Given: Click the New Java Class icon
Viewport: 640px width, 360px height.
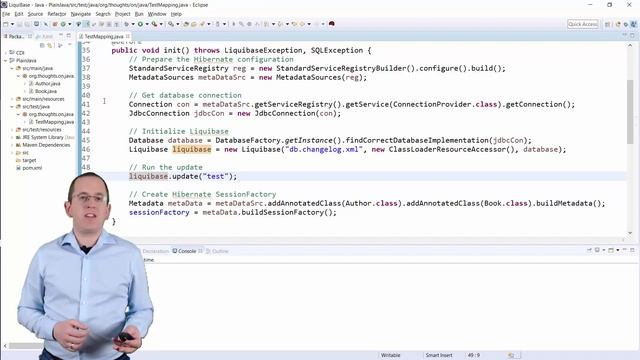Looking at the screenshot, I should coord(62,24).
